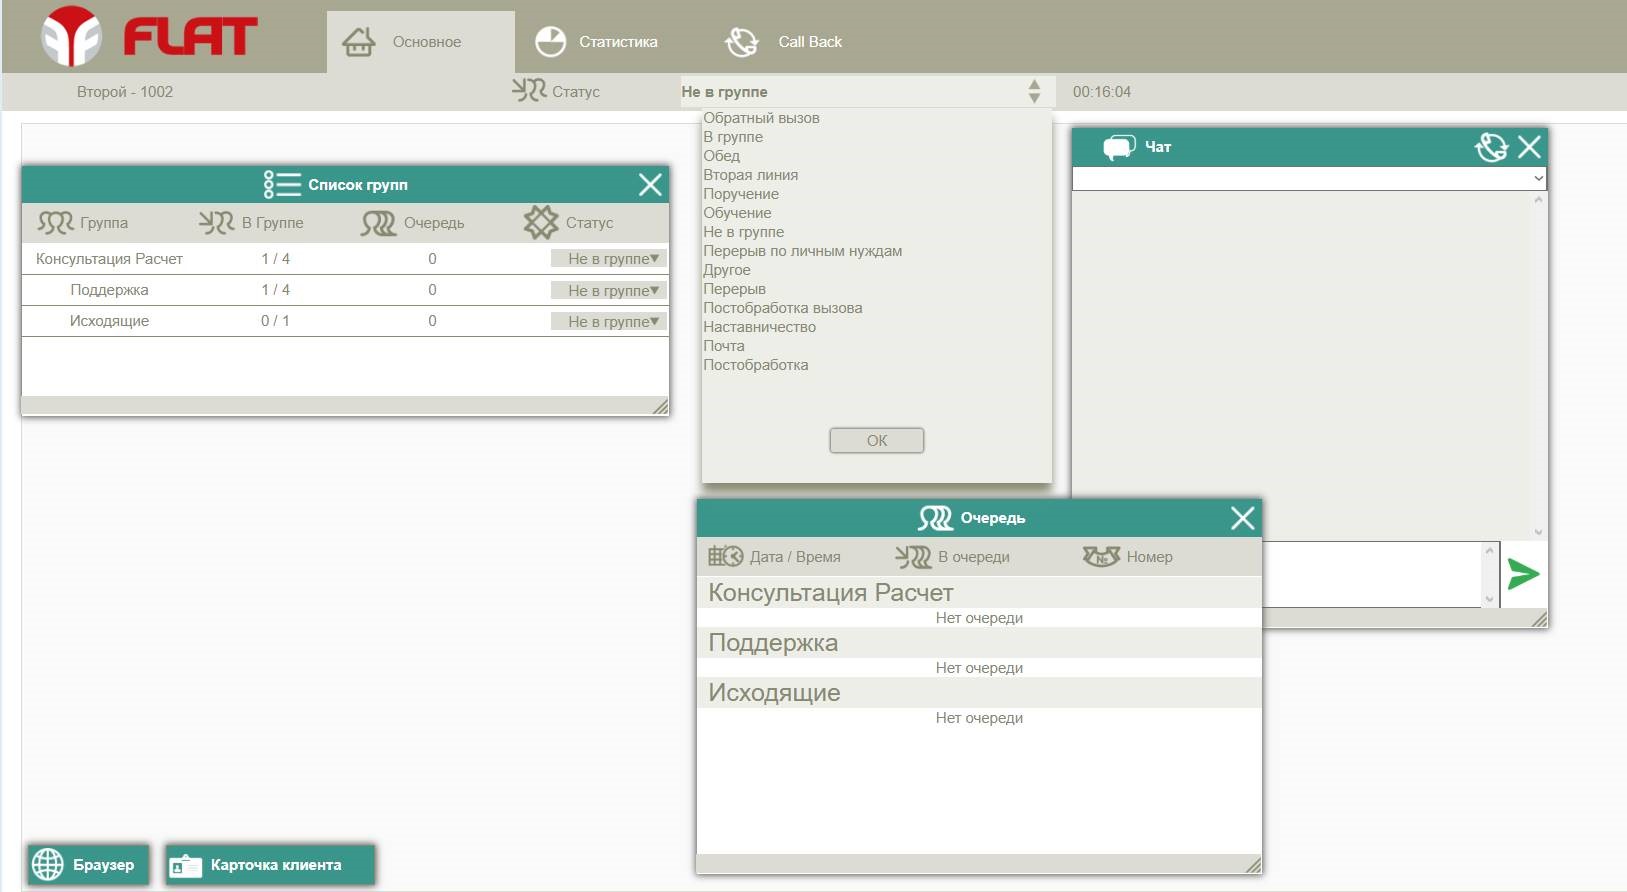
Task: Click the queue icon in Очередь window header
Action: coord(936,518)
